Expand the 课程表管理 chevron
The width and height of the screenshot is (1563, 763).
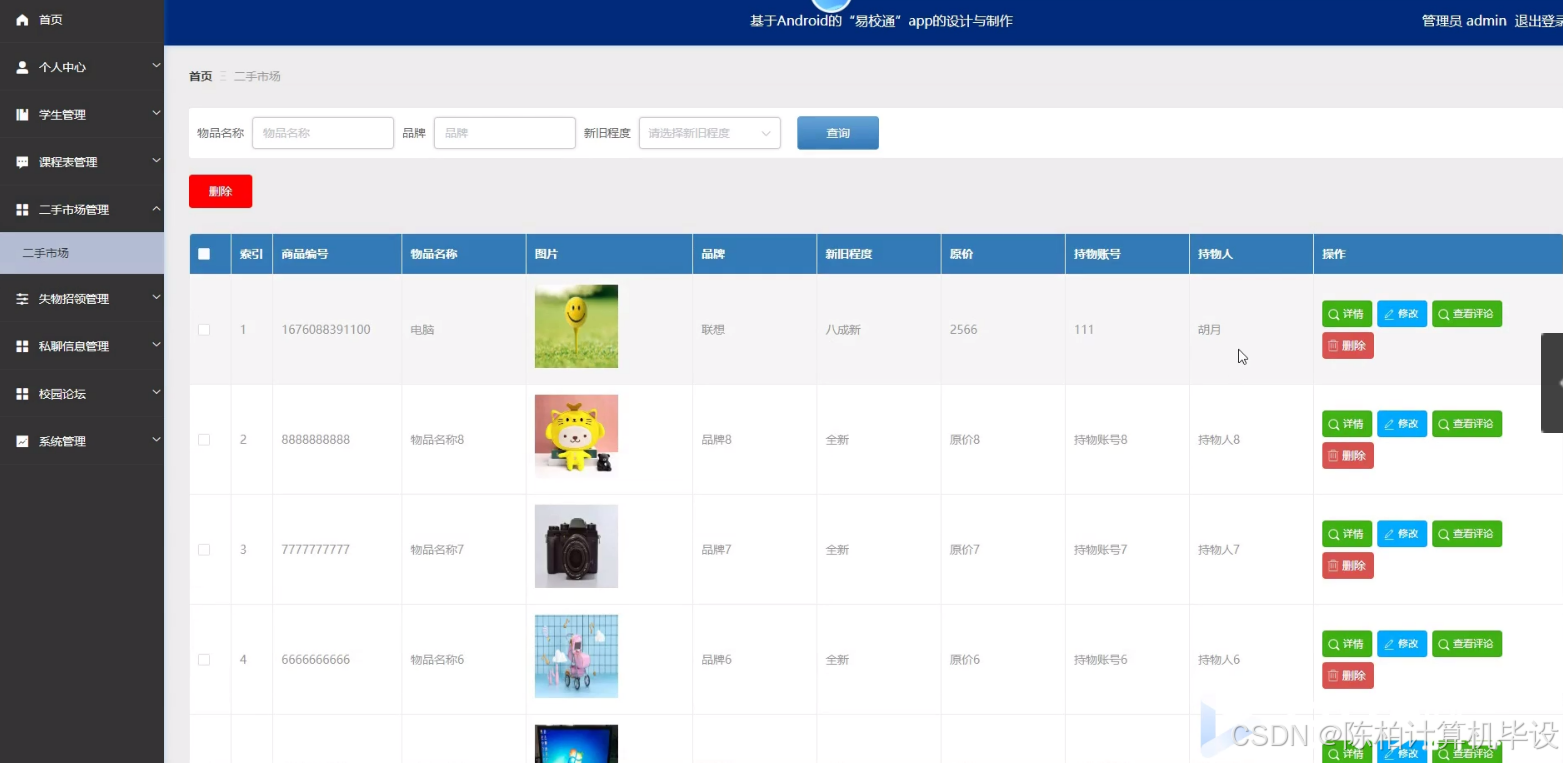[x=156, y=160]
